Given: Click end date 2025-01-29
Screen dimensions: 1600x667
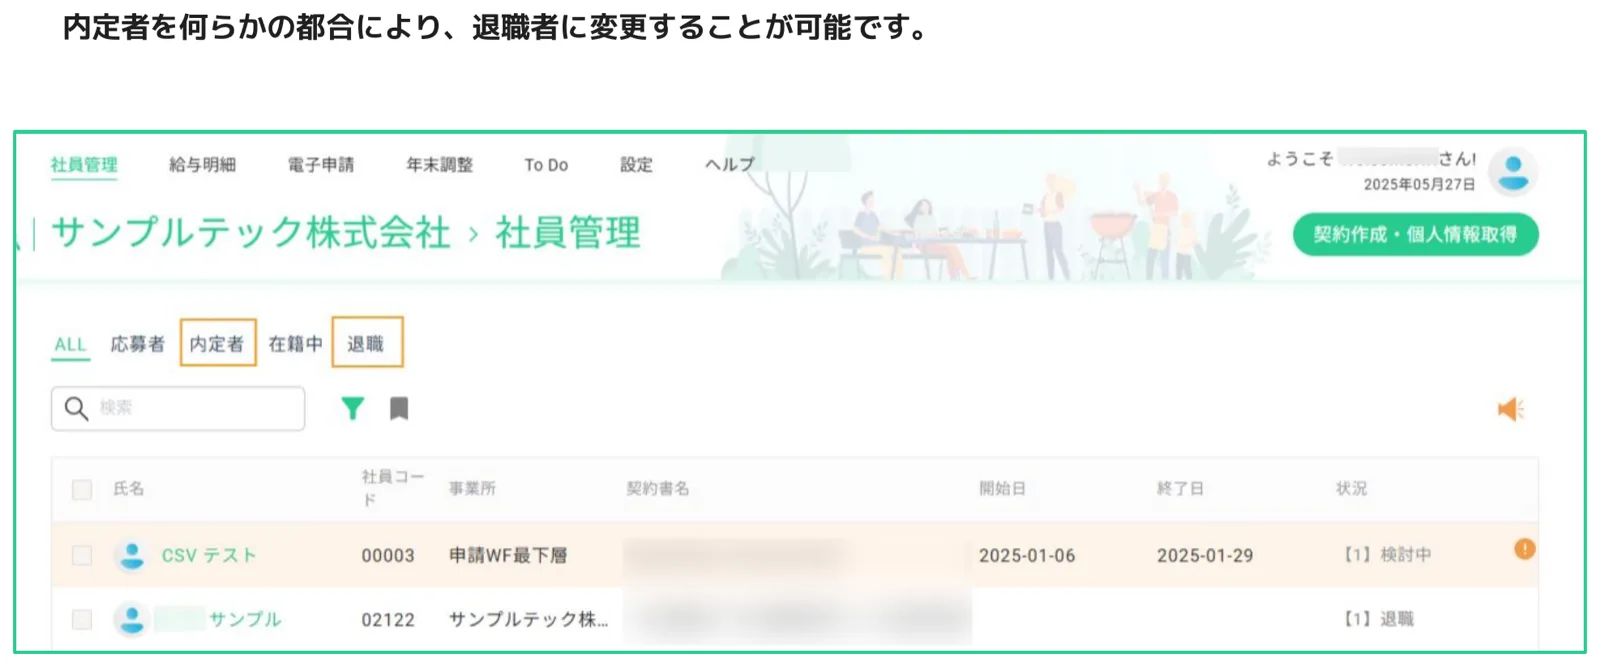Looking at the screenshot, I should pyautogui.click(x=1205, y=555).
